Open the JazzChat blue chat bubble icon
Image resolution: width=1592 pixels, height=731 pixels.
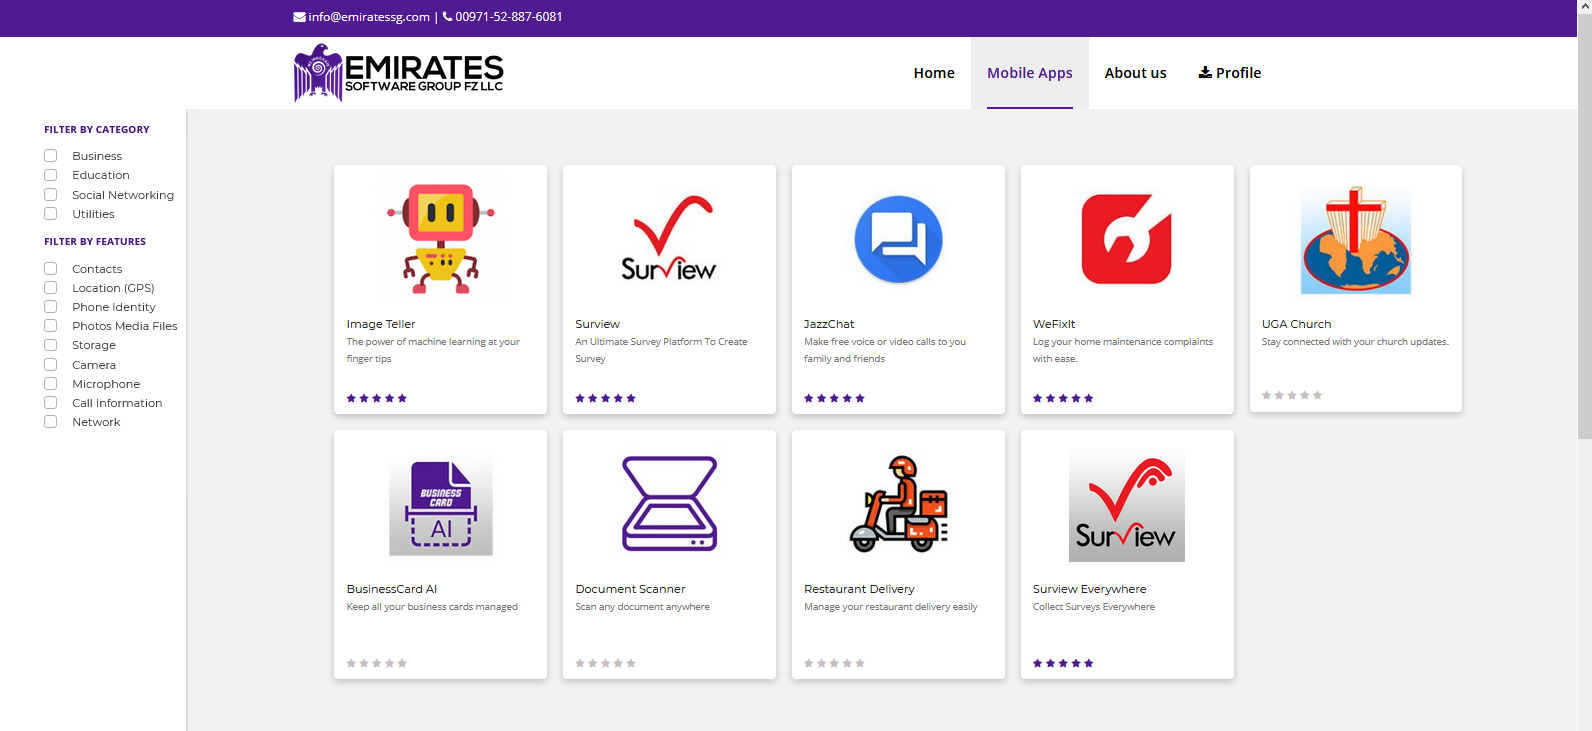pos(898,239)
